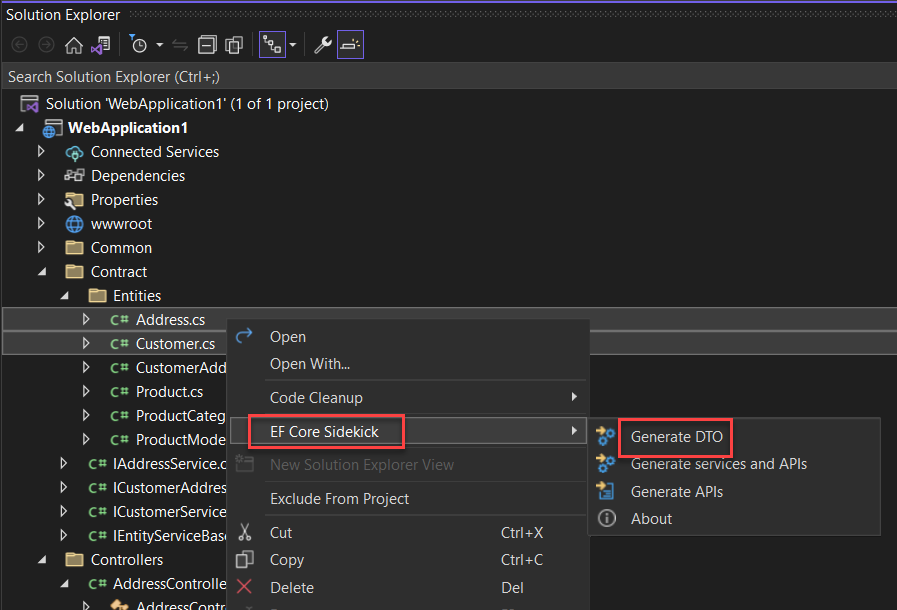The width and height of the screenshot is (897, 610).
Task: Open the Pending Changes Filter dropdown arrow
Action: (160, 45)
